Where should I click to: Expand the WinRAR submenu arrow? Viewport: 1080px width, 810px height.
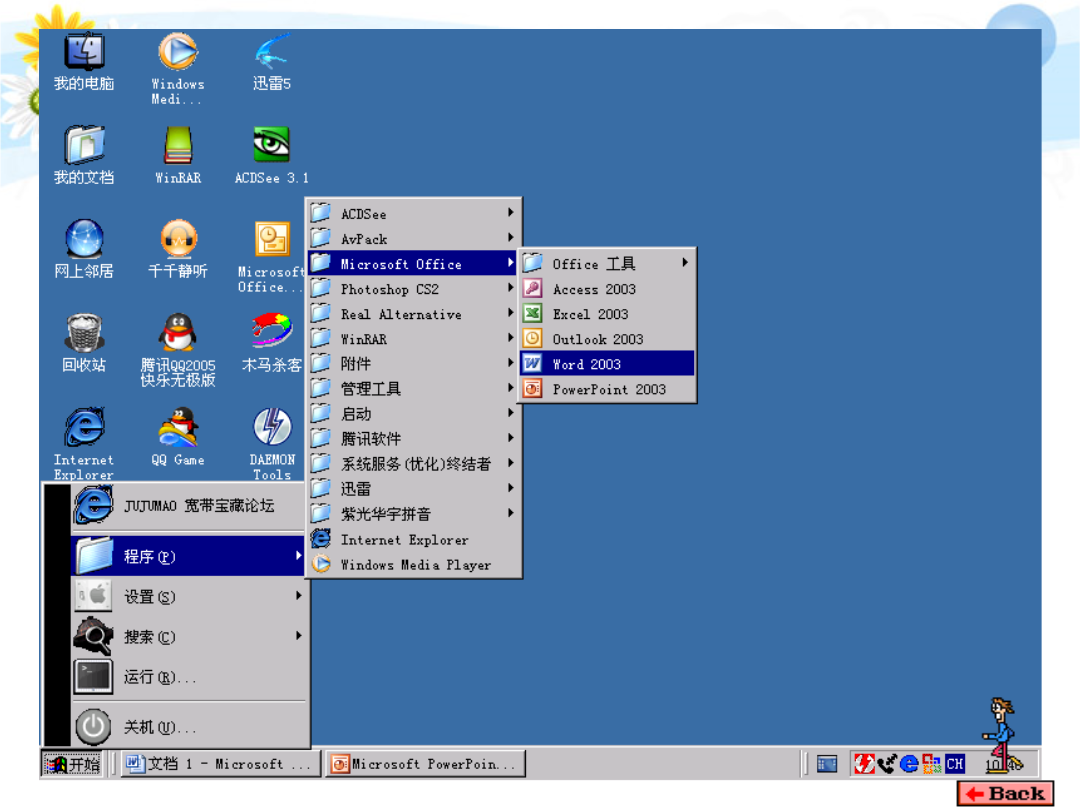510,338
